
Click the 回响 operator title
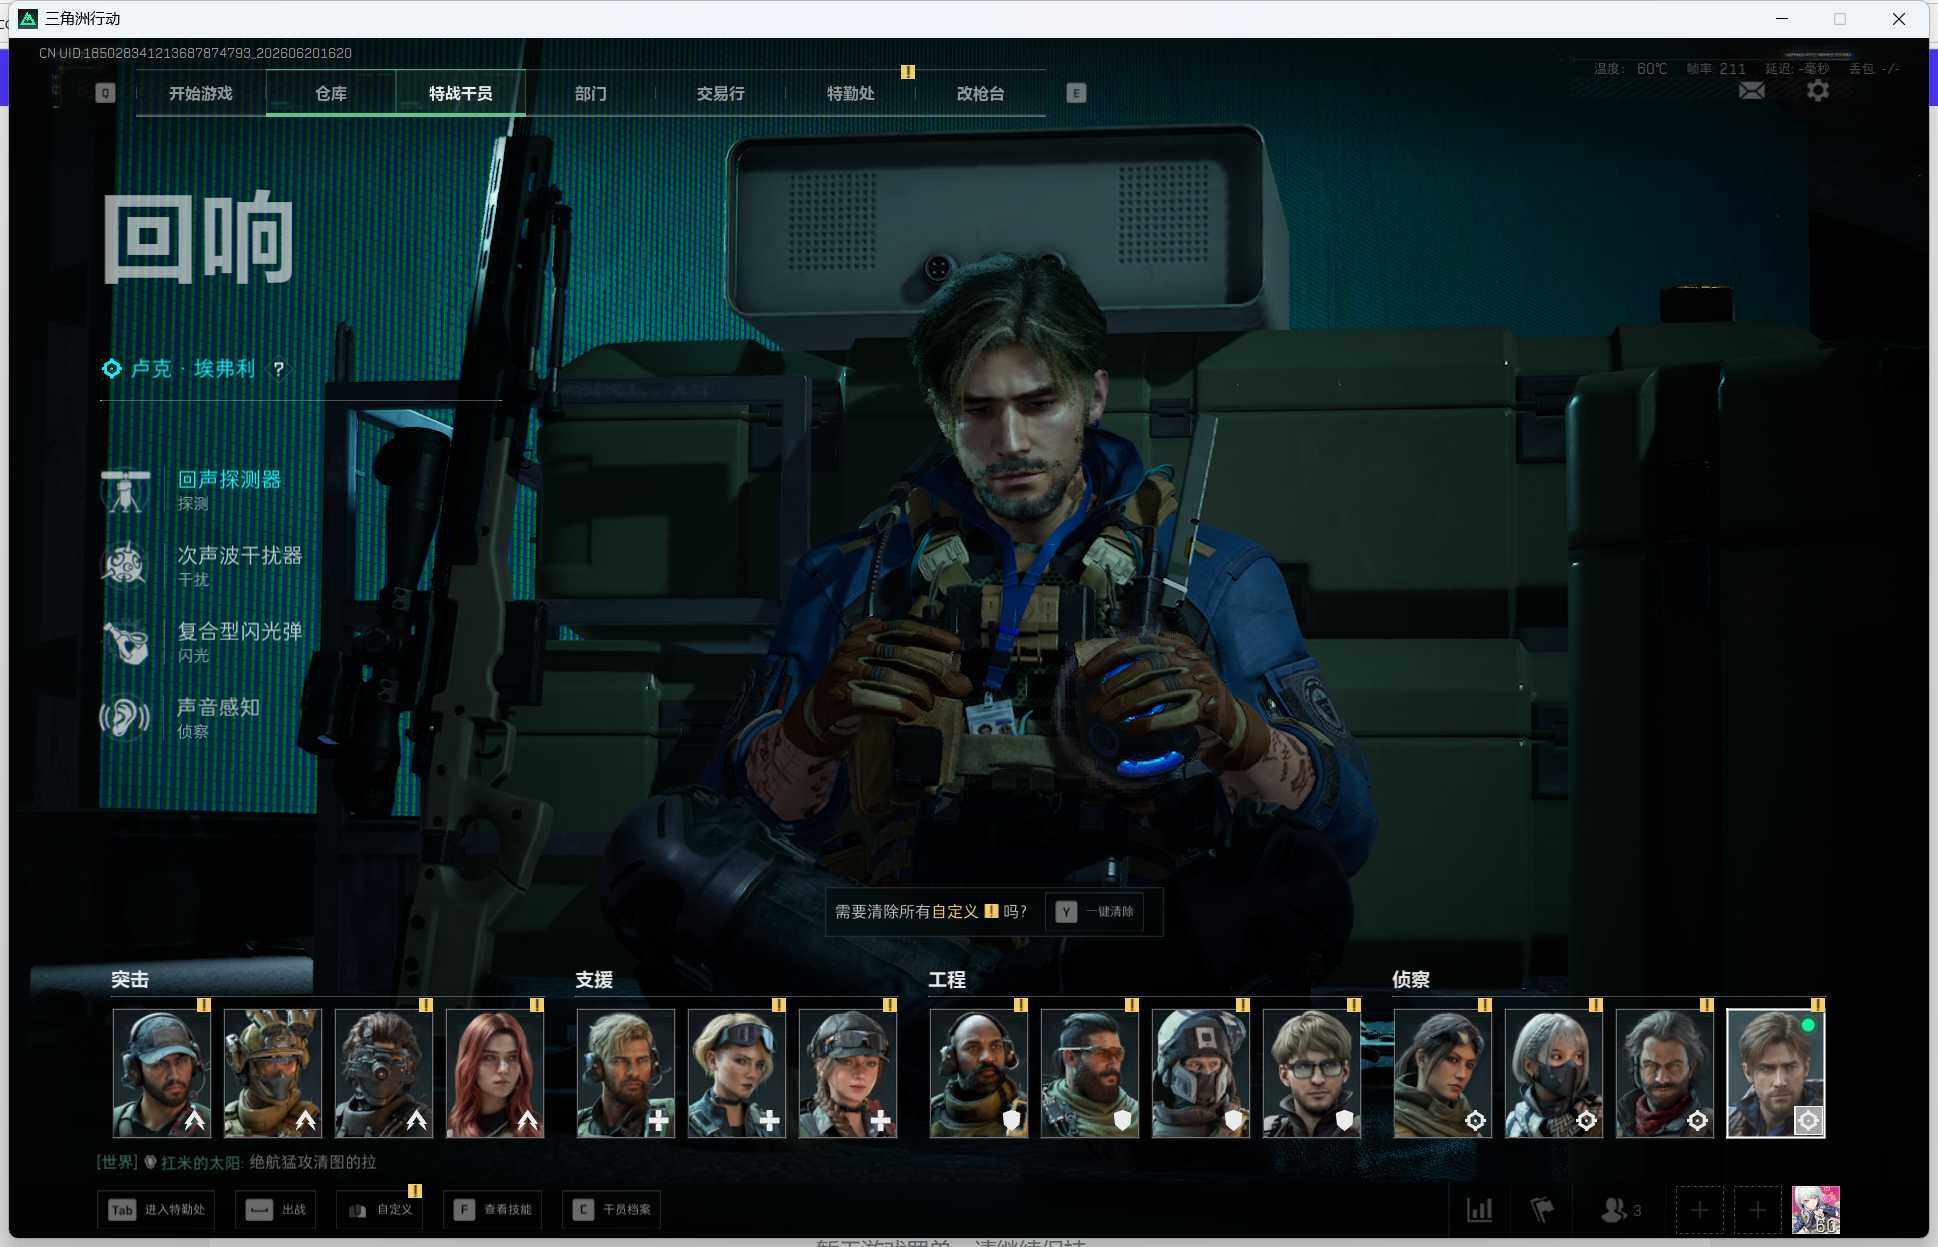[x=198, y=238]
